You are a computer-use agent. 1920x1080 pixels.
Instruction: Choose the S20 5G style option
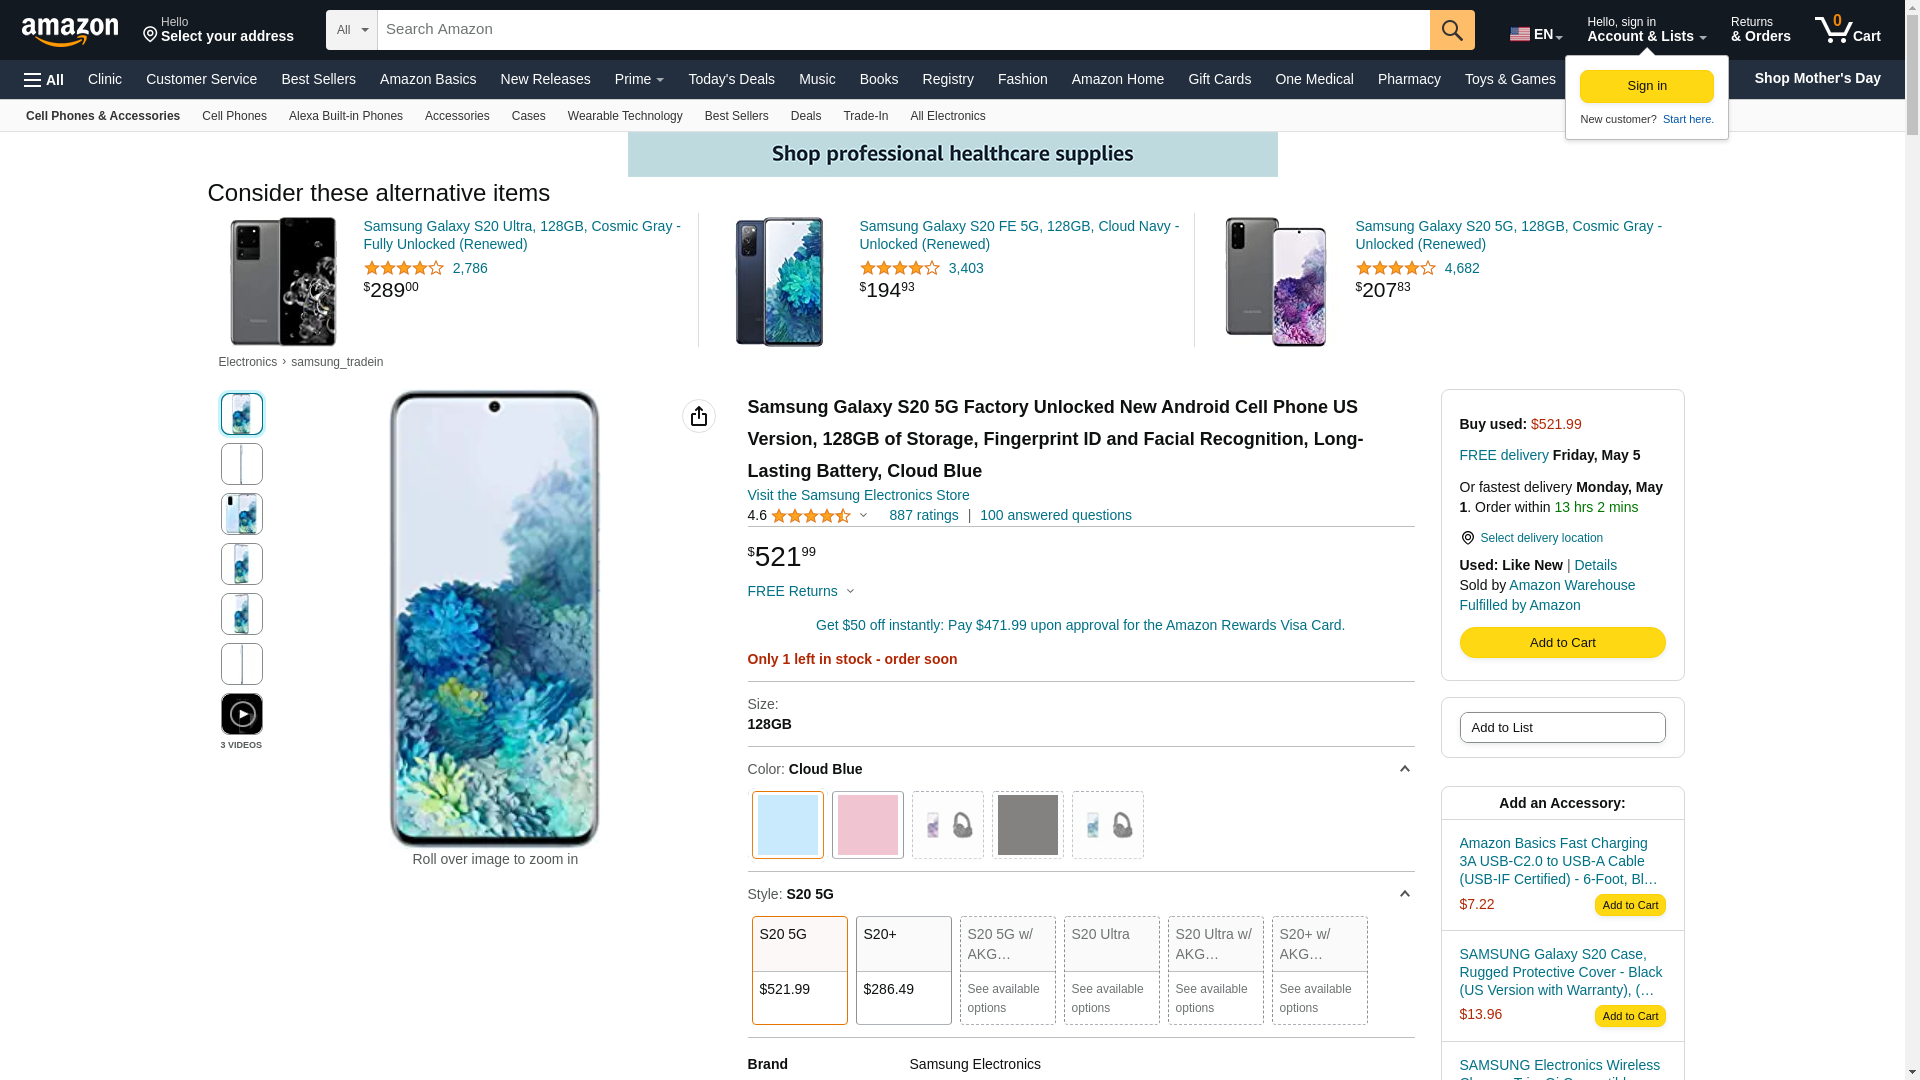point(799,970)
